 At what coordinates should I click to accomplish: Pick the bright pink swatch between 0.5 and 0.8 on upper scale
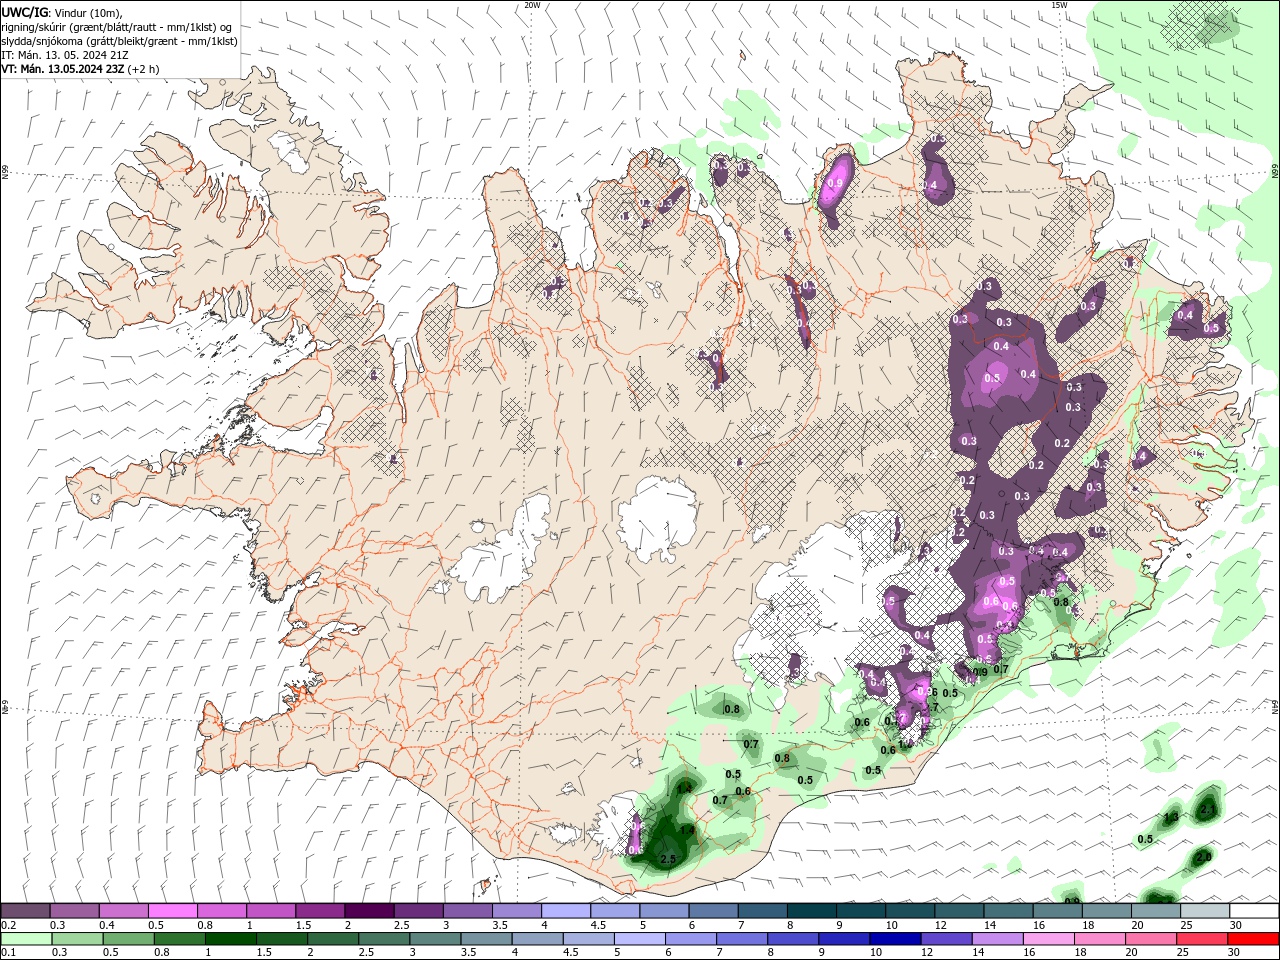click(172, 911)
